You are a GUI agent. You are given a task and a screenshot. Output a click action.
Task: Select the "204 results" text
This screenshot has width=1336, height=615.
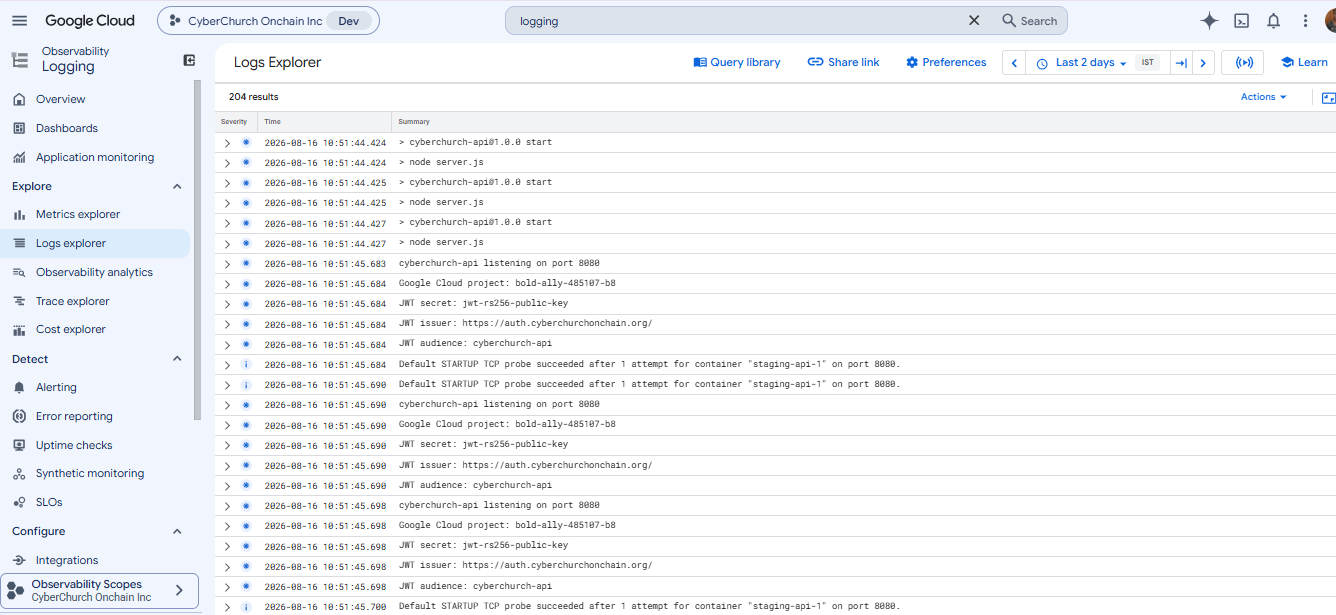click(254, 97)
